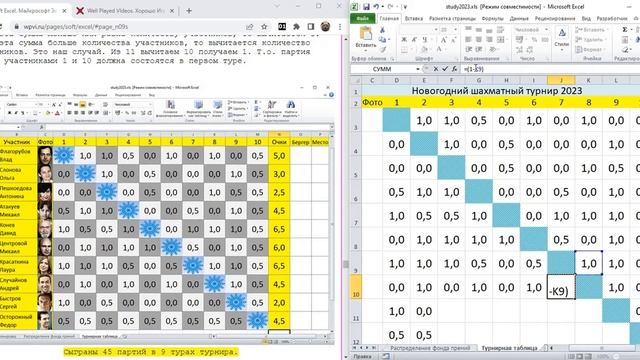The height and width of the screenshot is (360, 640).
Task: Select column J header
Action: tap(561, 80)
